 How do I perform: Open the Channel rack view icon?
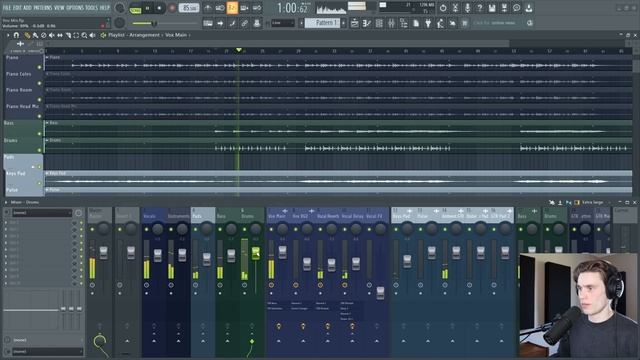pyautogui.click(x=379, y=23)
